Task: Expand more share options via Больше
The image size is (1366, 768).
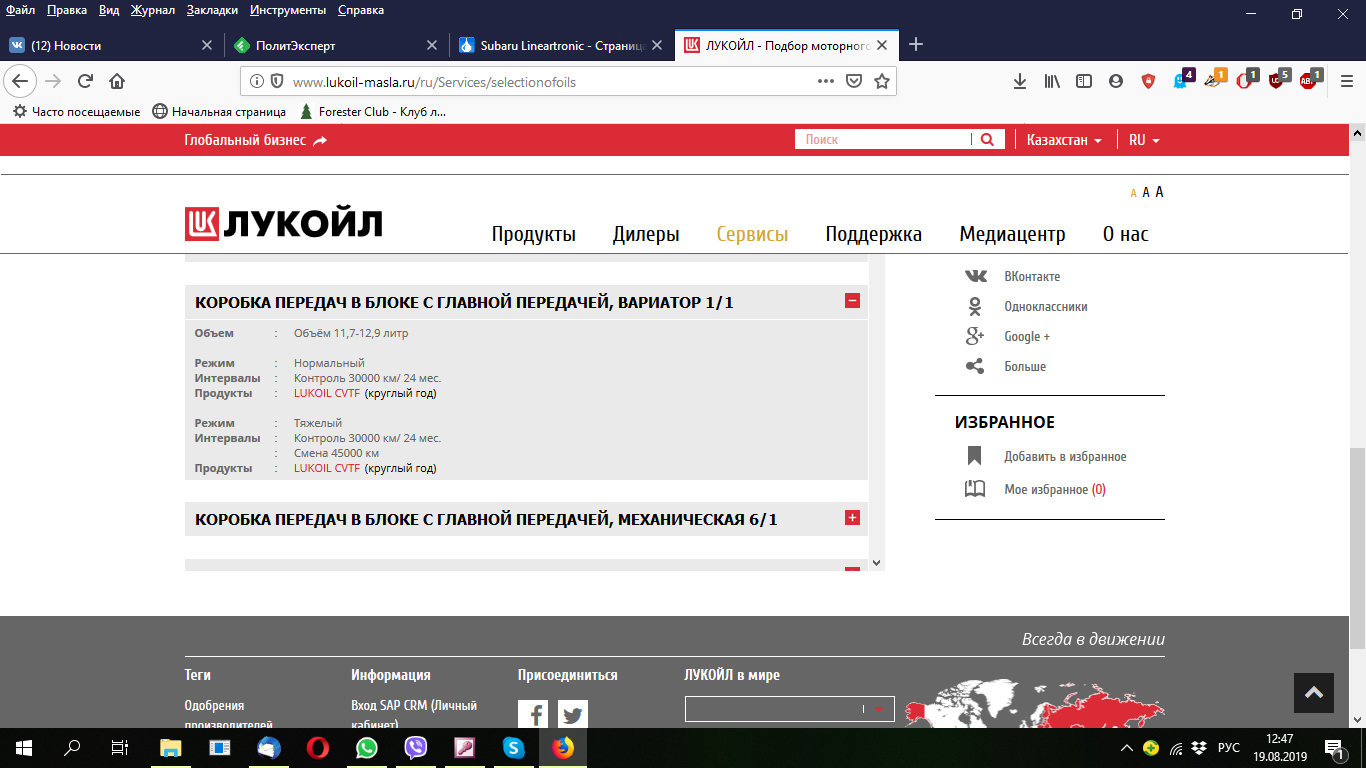Action: (x=1025, y=367)
